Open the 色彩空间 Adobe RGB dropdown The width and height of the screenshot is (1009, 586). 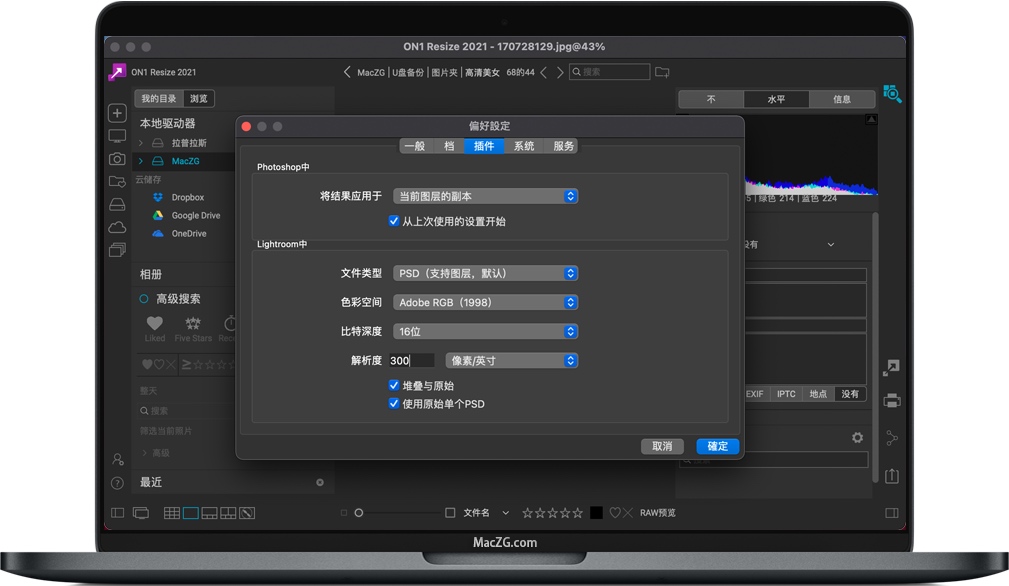click(x=485, y=302)
